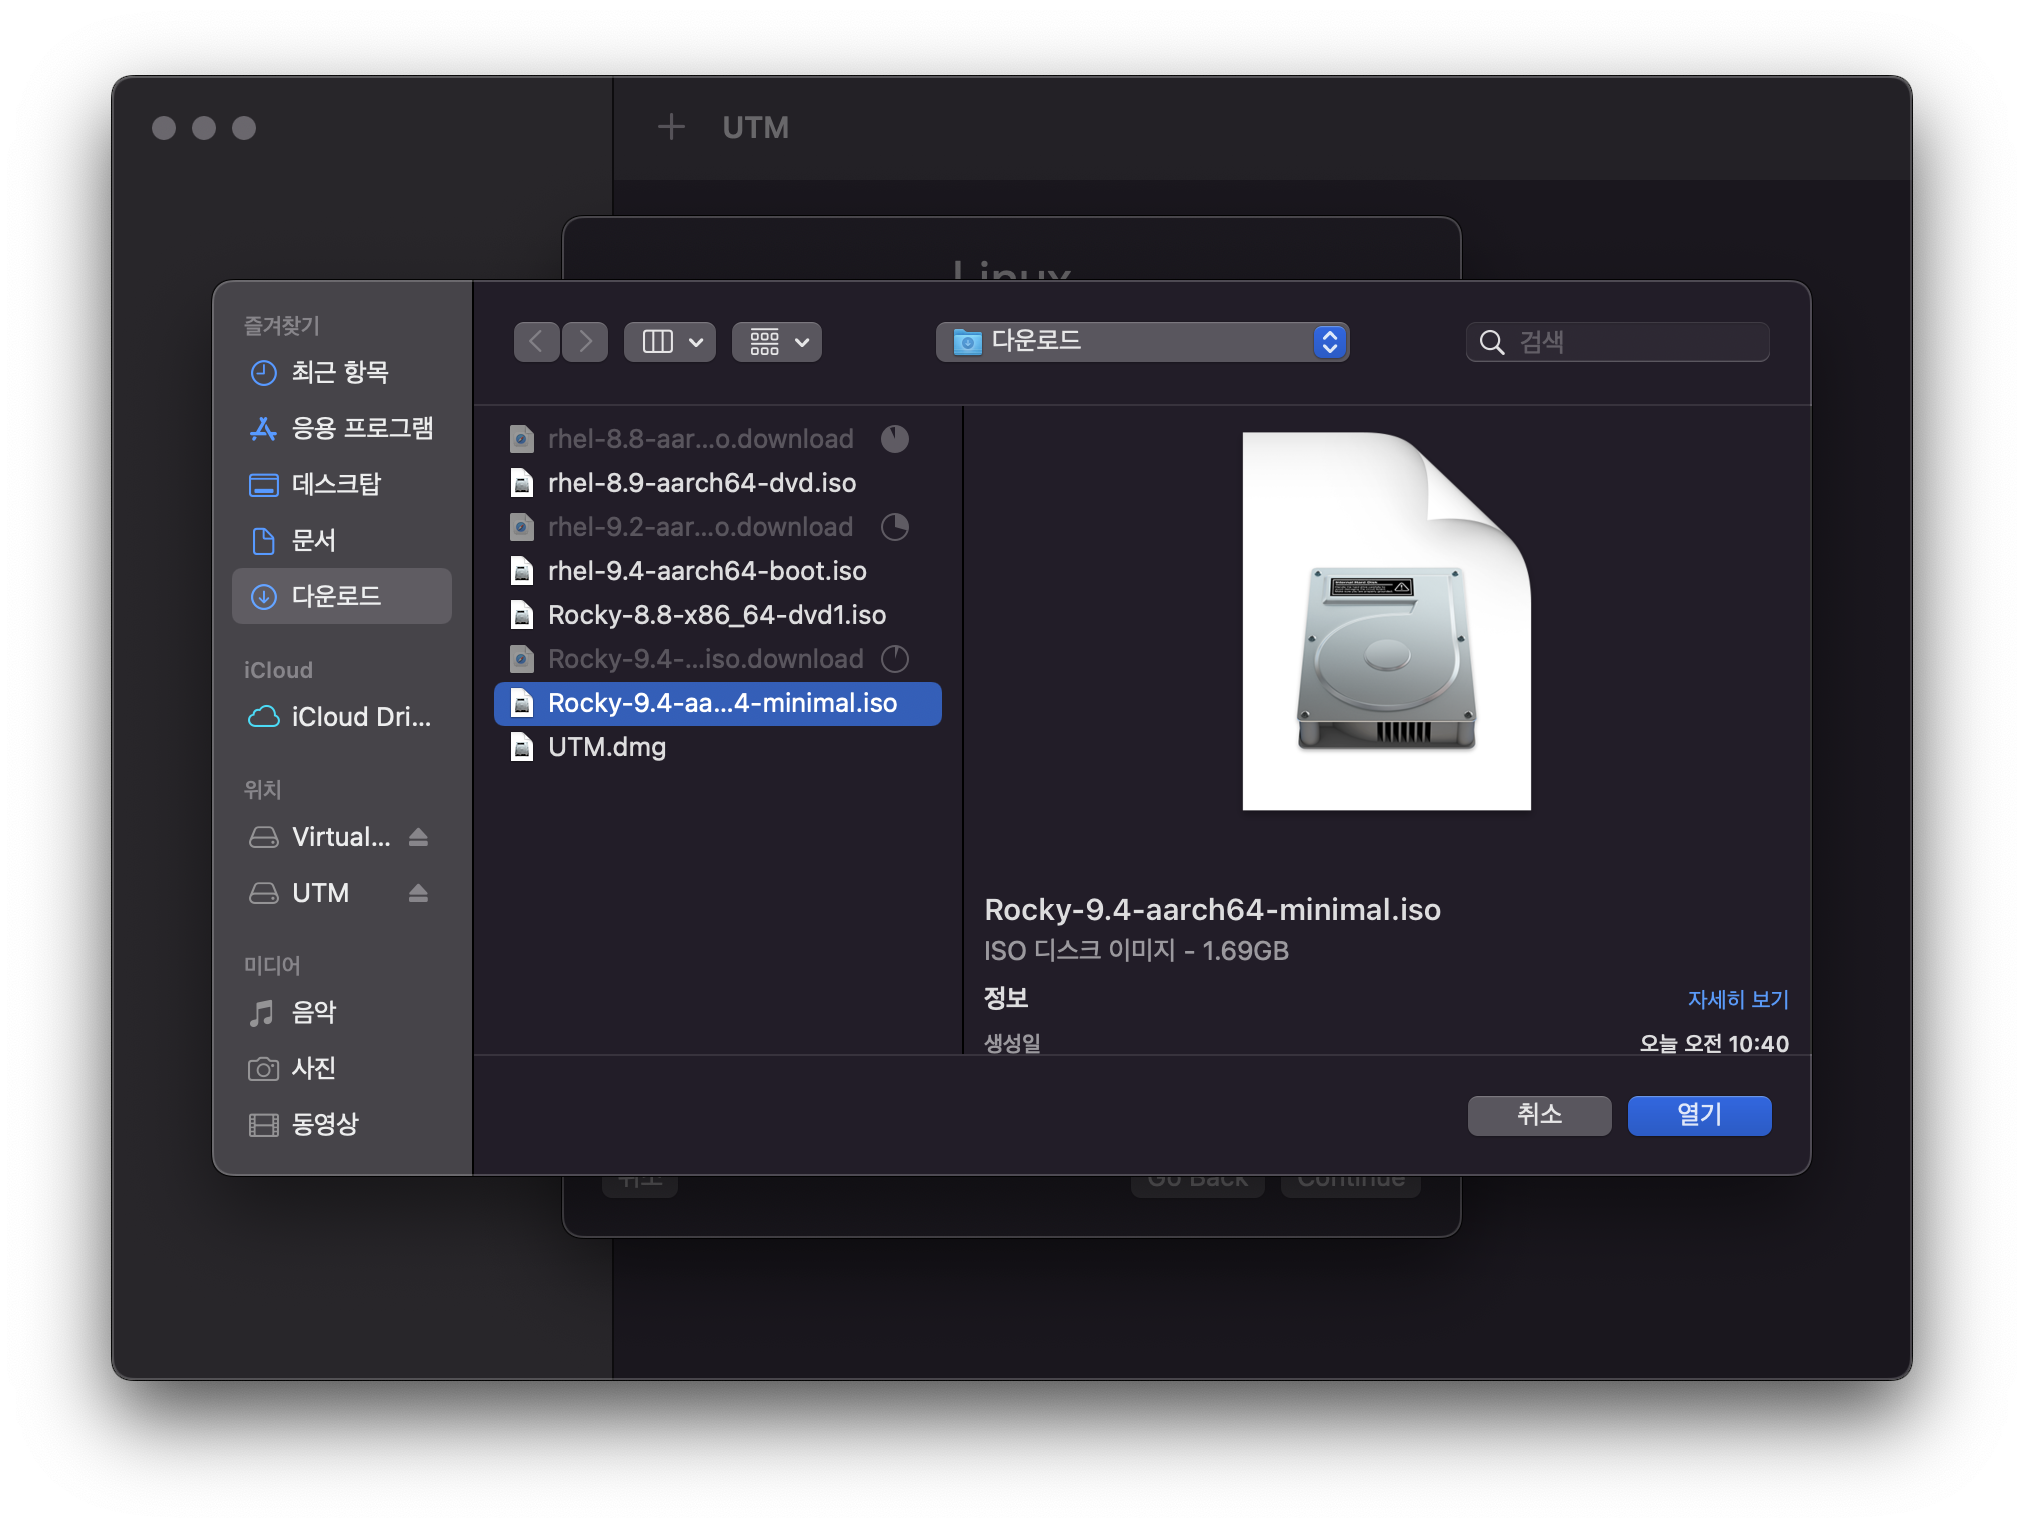The width and height of the screenshot is (2024, 1528).
Task: Open the Desktop (데스크탑) sidebar location
Action: (336, 485)
